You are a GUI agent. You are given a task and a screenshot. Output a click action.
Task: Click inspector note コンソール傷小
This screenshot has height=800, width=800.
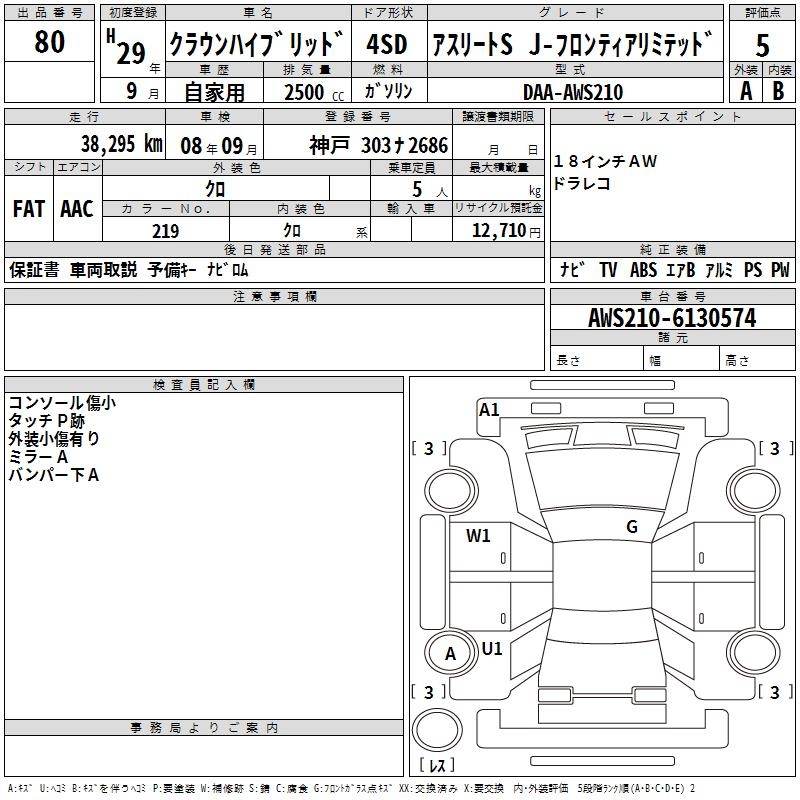point(62,403)
